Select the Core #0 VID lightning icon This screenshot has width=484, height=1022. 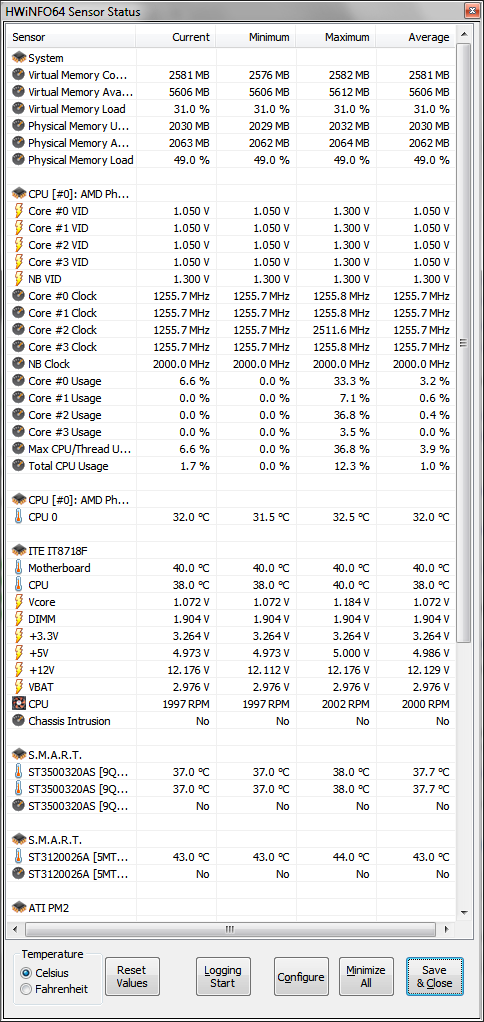18,211
